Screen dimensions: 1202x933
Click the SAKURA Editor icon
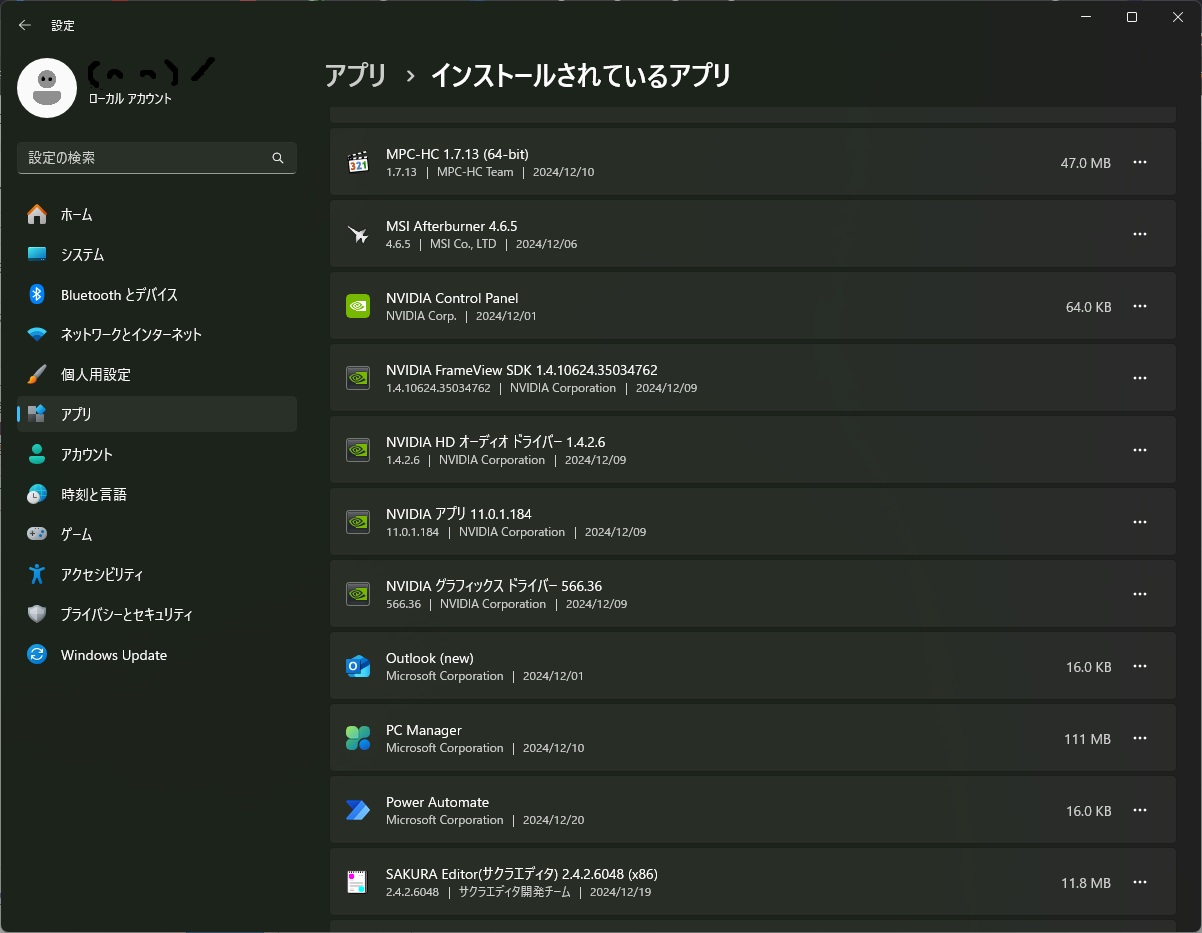coord(358,882)
